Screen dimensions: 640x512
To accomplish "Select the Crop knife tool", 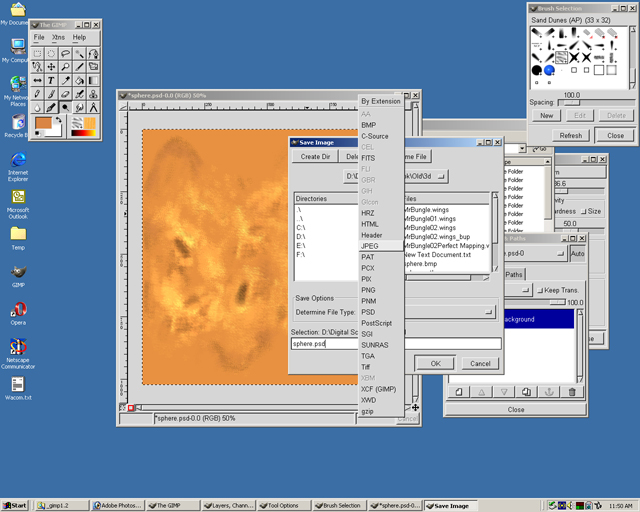I will point(79,67).
